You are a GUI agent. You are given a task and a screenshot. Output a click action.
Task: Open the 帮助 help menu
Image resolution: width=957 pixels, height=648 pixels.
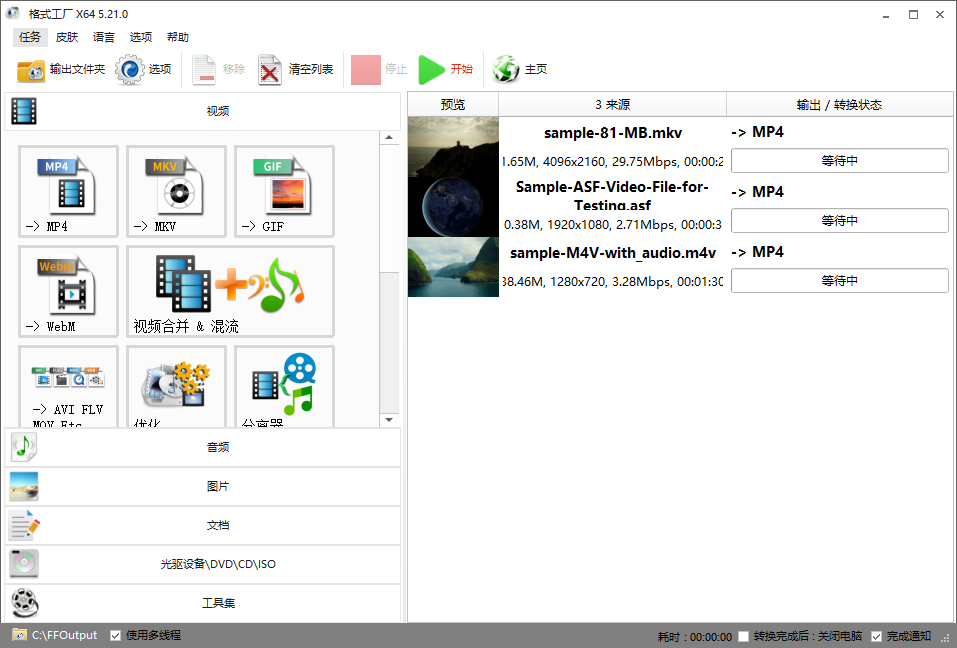pyautogui.click(x=178, y=37)
